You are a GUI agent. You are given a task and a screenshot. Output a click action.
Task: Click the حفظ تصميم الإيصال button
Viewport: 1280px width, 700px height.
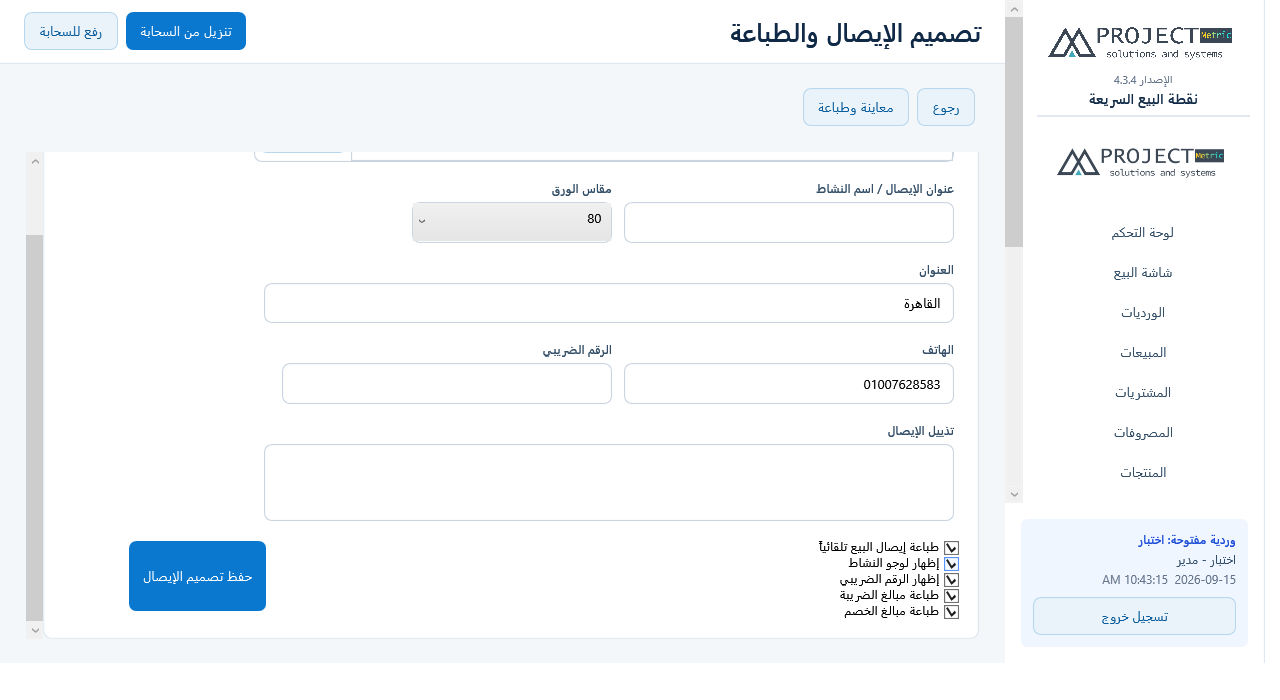coord(197,576)
